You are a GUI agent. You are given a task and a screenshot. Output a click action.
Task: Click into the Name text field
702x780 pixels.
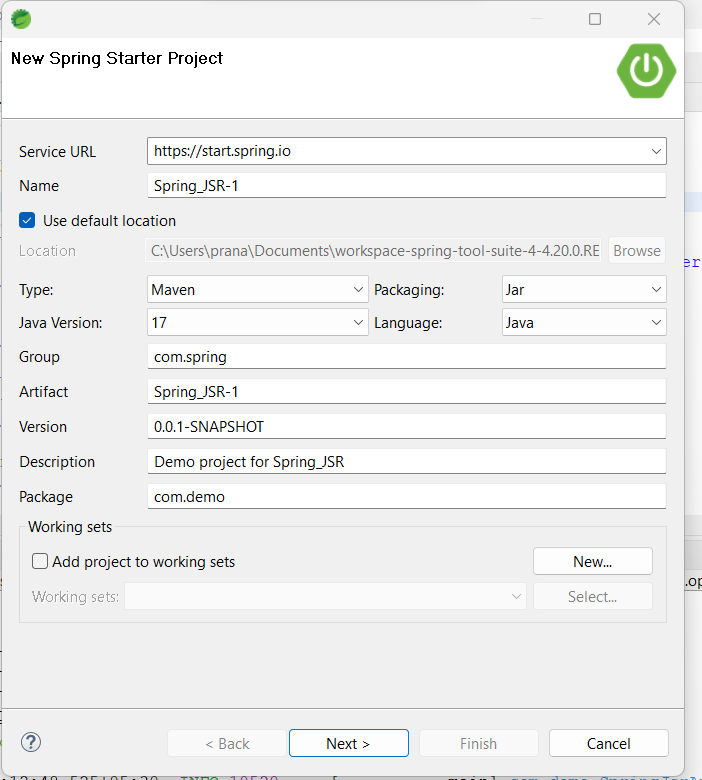pyautogui.click(x=405, y=185)
